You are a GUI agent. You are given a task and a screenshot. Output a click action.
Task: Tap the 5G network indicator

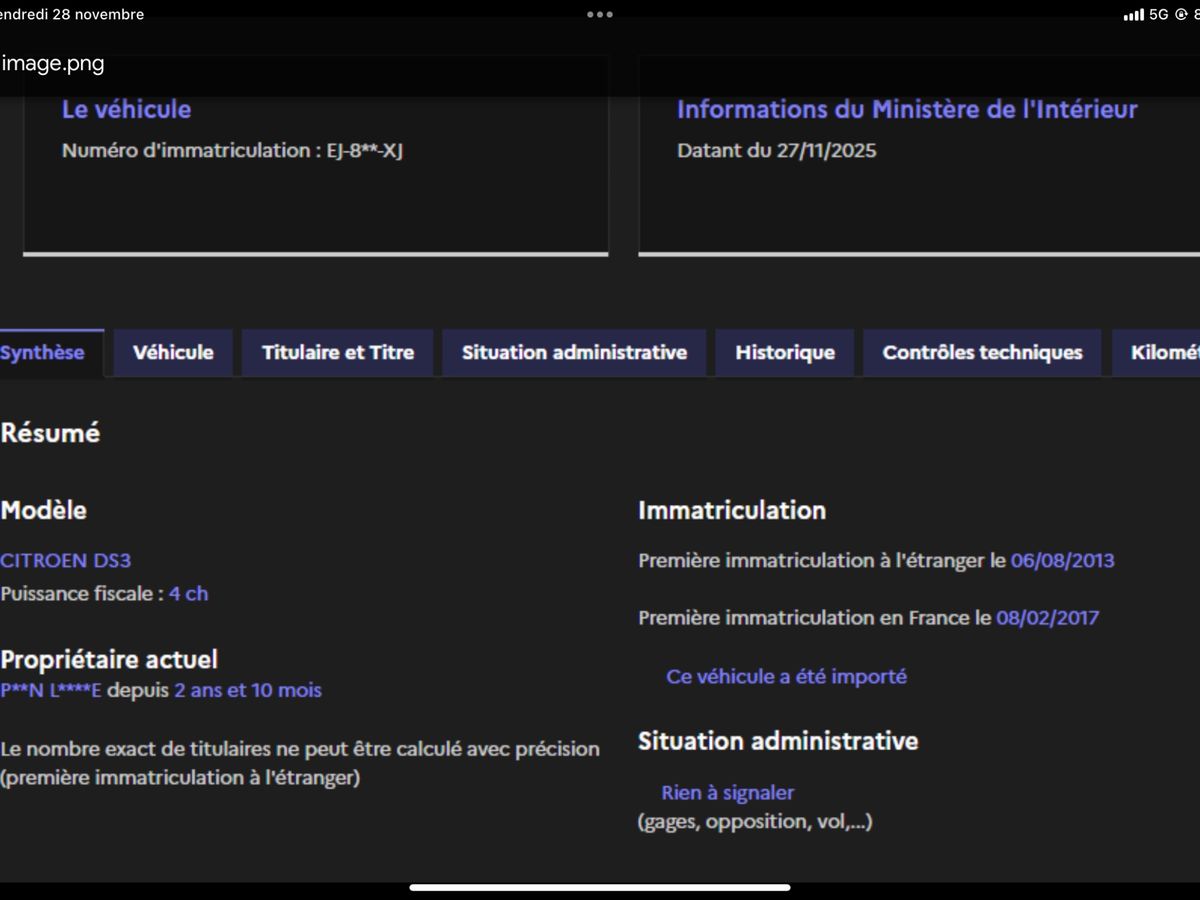tap(1158, 15)
